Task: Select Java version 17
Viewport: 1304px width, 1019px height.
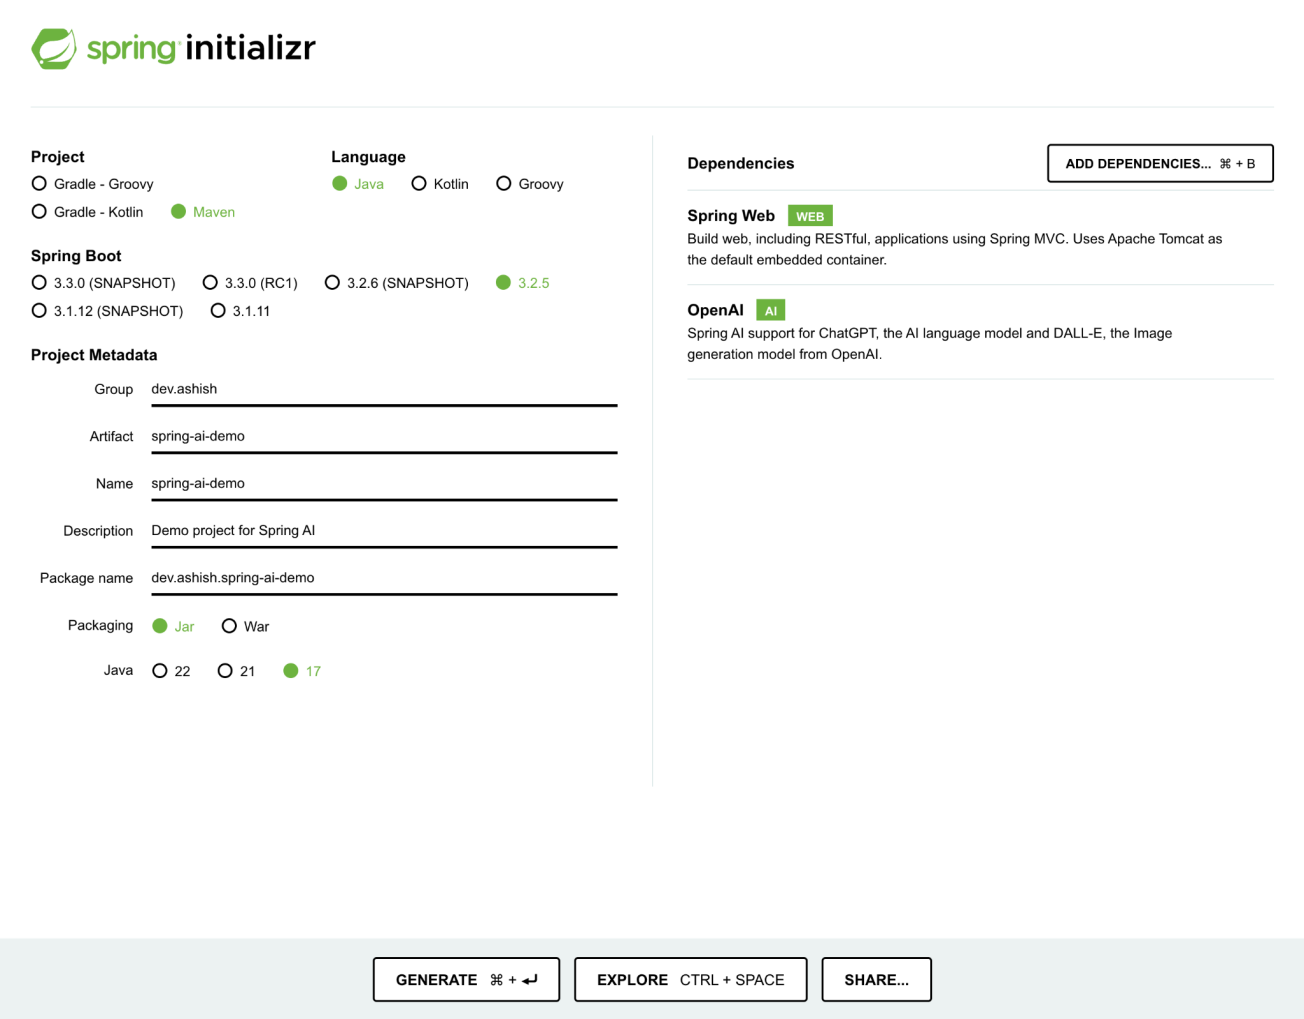Action: click(302, 671)
